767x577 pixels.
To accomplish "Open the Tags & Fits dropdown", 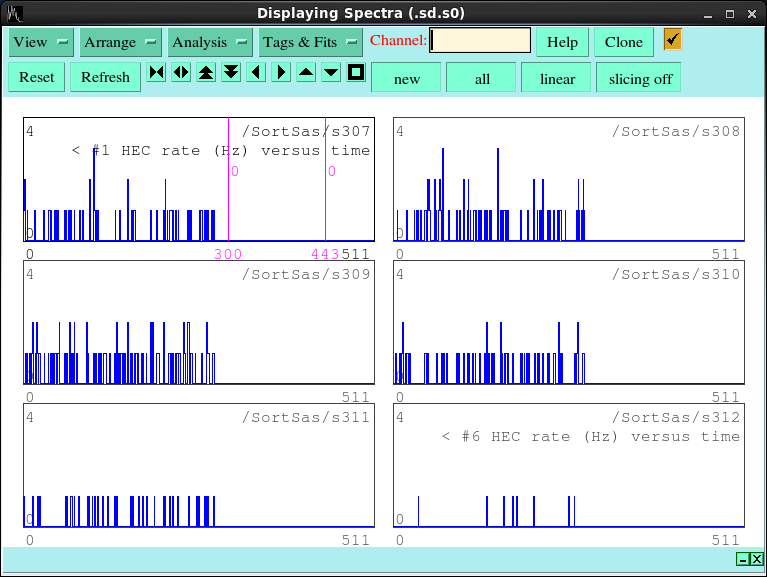I will (310, 42).
